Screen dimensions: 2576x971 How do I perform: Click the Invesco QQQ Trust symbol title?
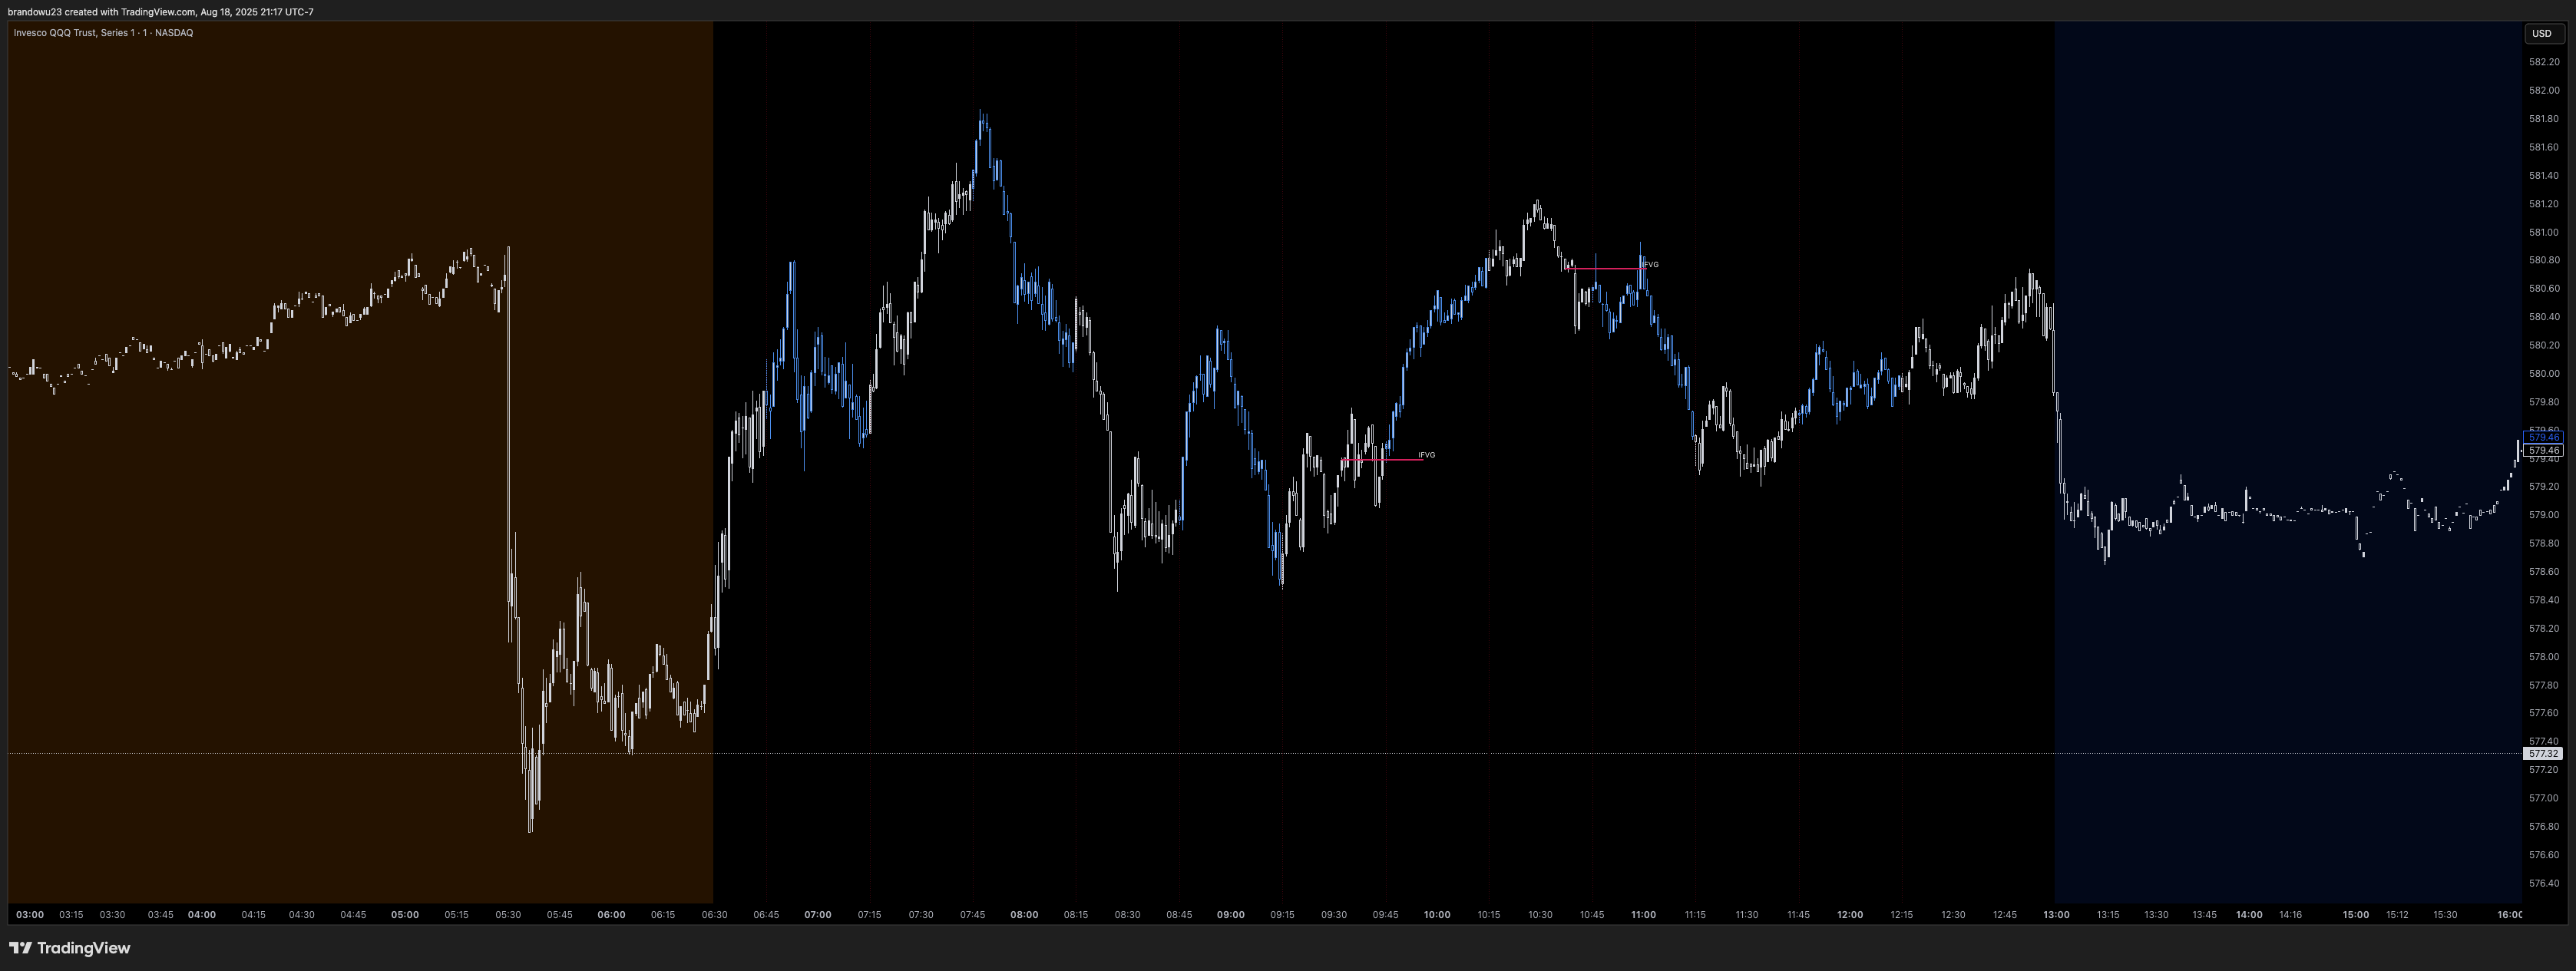coord(103,33)
